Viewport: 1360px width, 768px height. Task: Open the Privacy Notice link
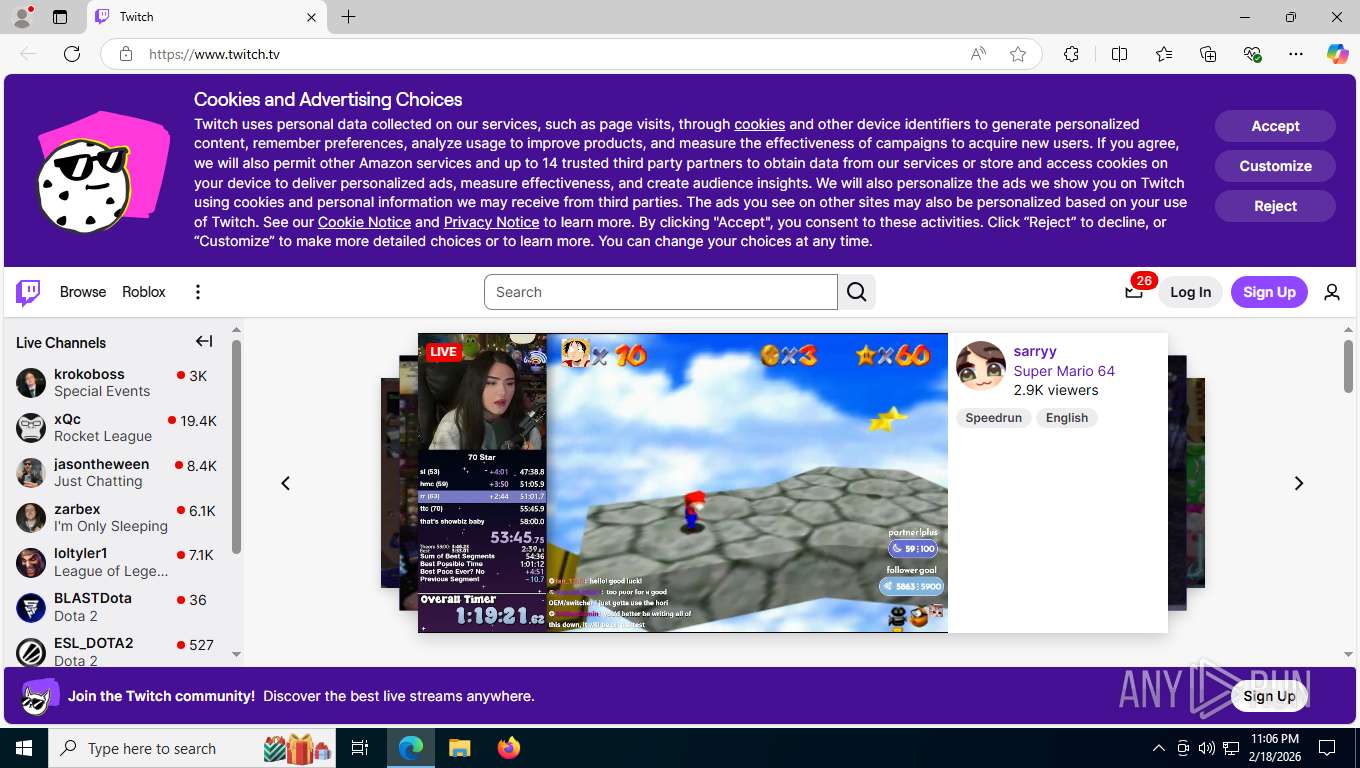click(x=491, y=222)
